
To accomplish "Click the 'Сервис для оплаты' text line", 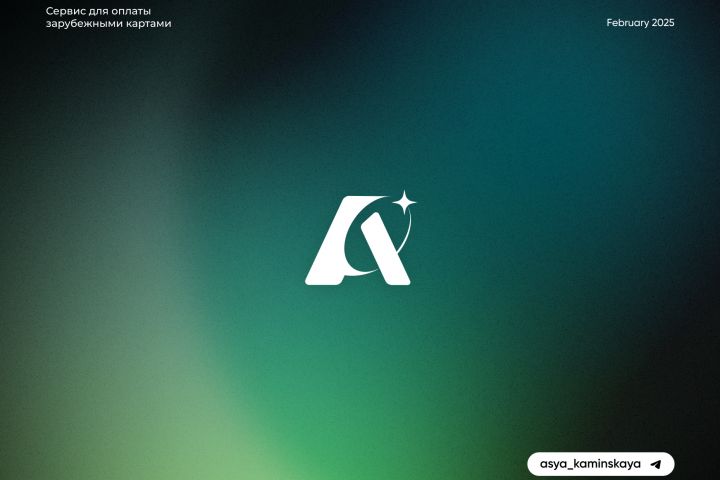I will click(98, 11).
